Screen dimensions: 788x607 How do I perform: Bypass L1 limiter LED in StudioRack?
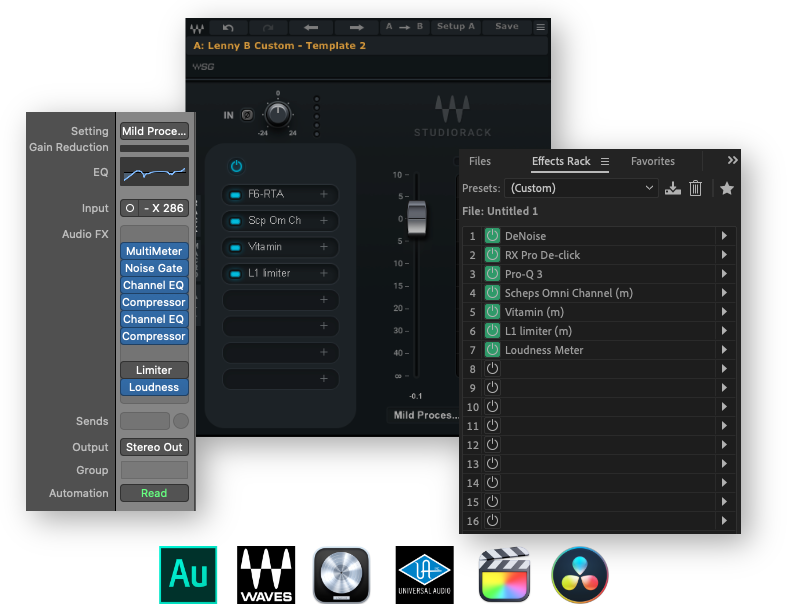click(x=235, y=274)
